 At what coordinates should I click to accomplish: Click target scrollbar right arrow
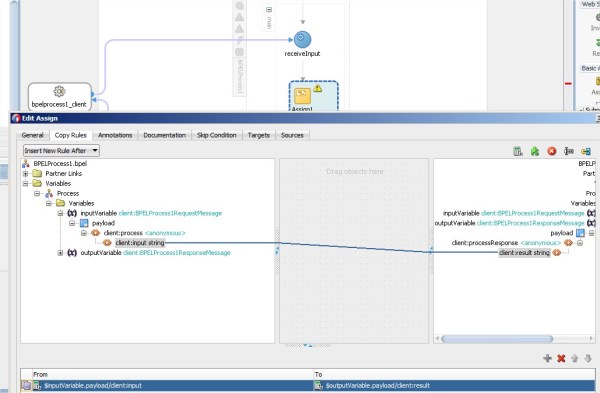591,339
